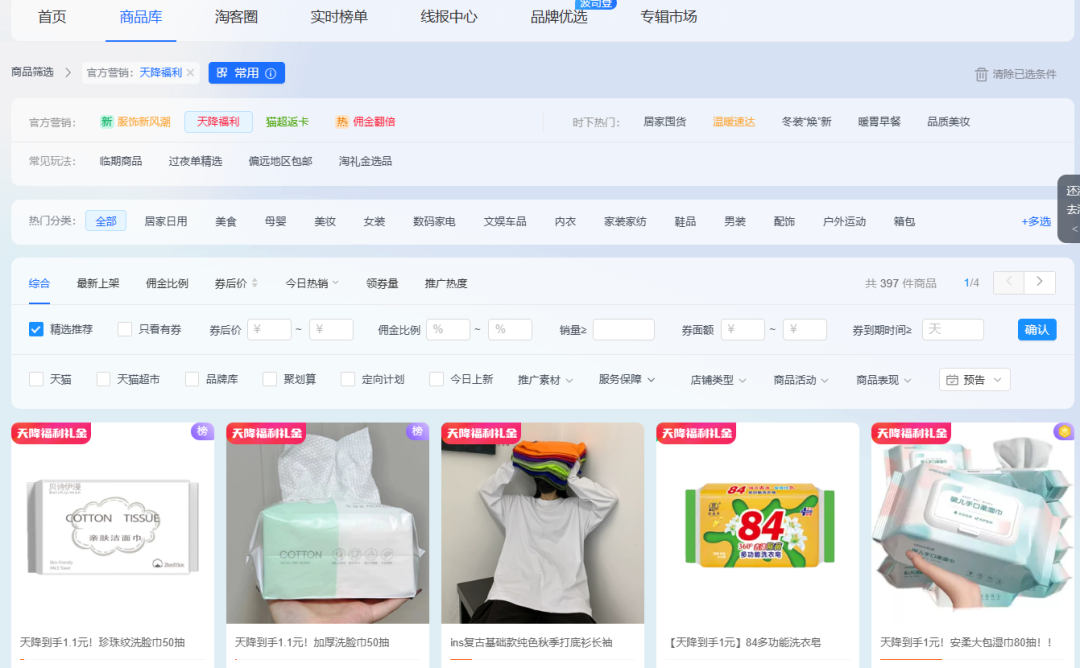Click 天降福利礼金 label on ins复古打底衫 card
Screen dimensions: 1080x668
click(481, 433)
